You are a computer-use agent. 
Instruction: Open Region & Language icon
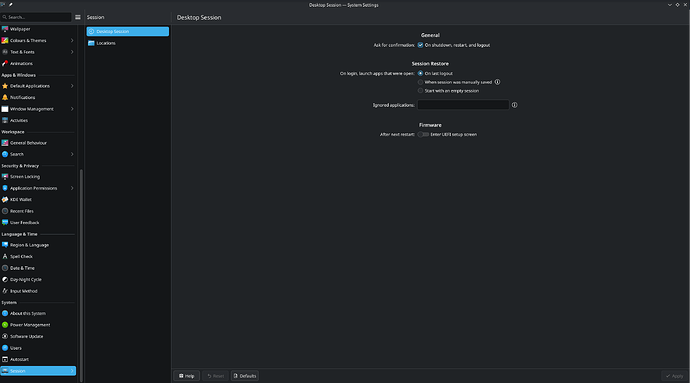[5, 245]
